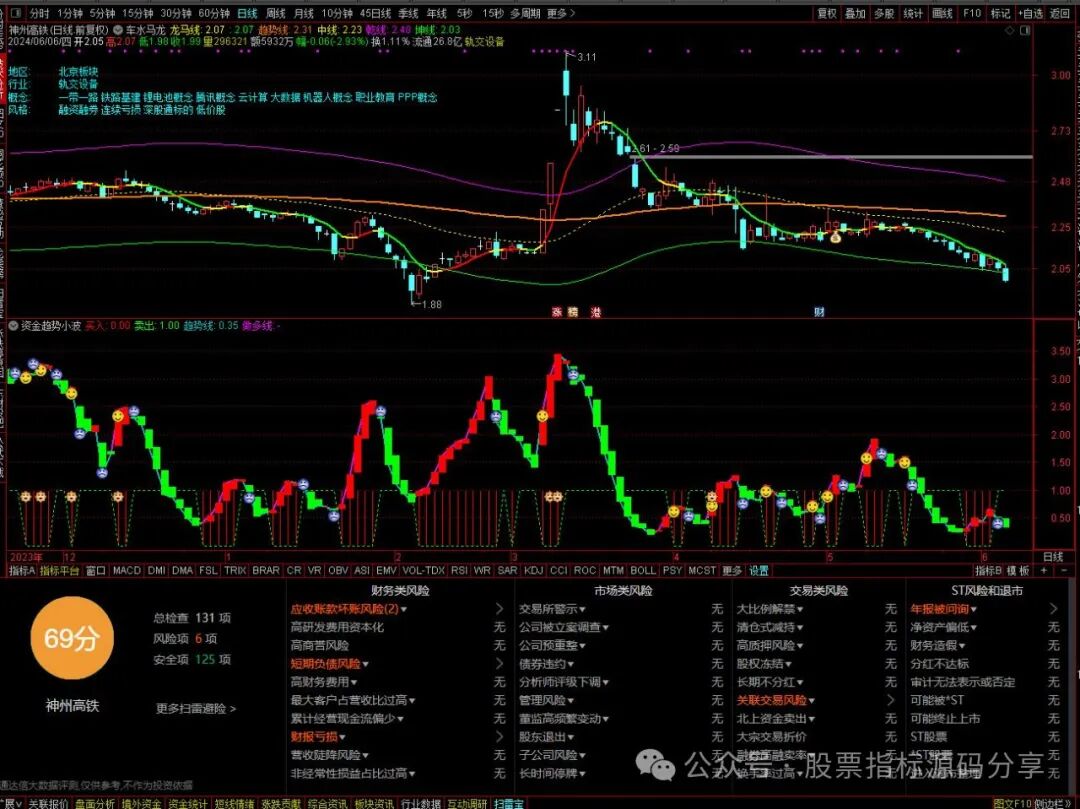Expand the 大比例解禁 dropdown
This screenshot has width=1080, height=809.
pyautogui.click(x=800, y=609)
